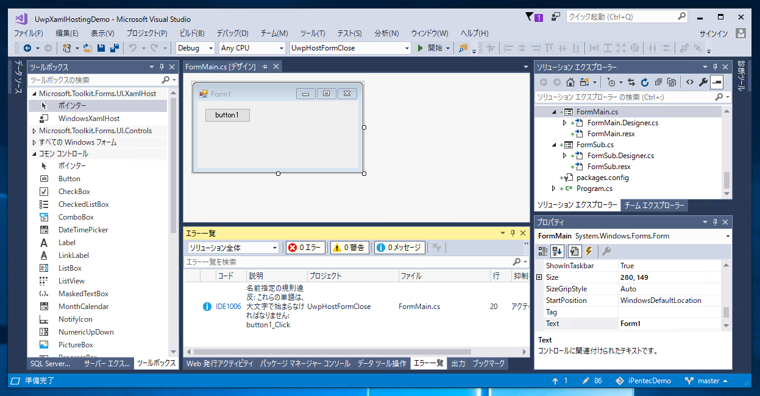
Task: Expand すべての Windows フォーム toolbox group
Action: (x=34, y=143)
